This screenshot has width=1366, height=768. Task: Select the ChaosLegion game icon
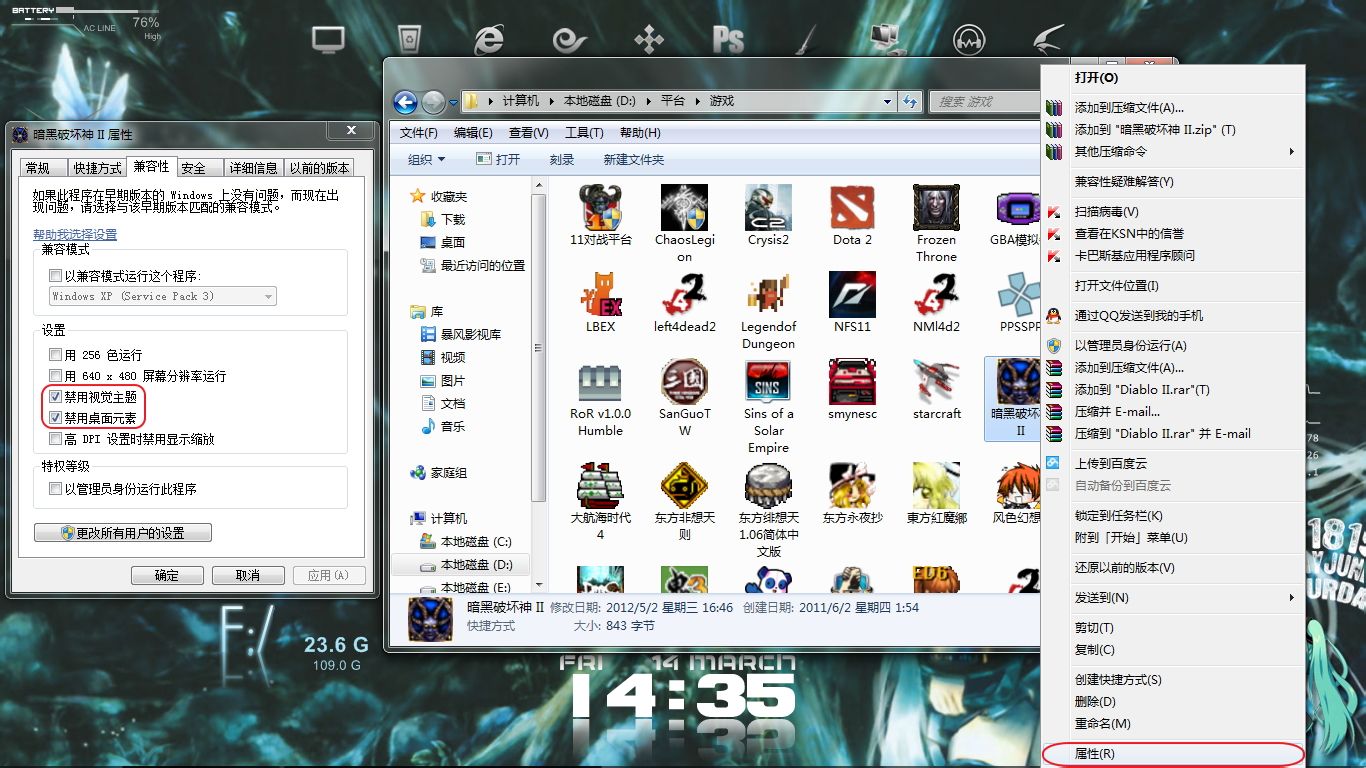click(x=685, y=208)
